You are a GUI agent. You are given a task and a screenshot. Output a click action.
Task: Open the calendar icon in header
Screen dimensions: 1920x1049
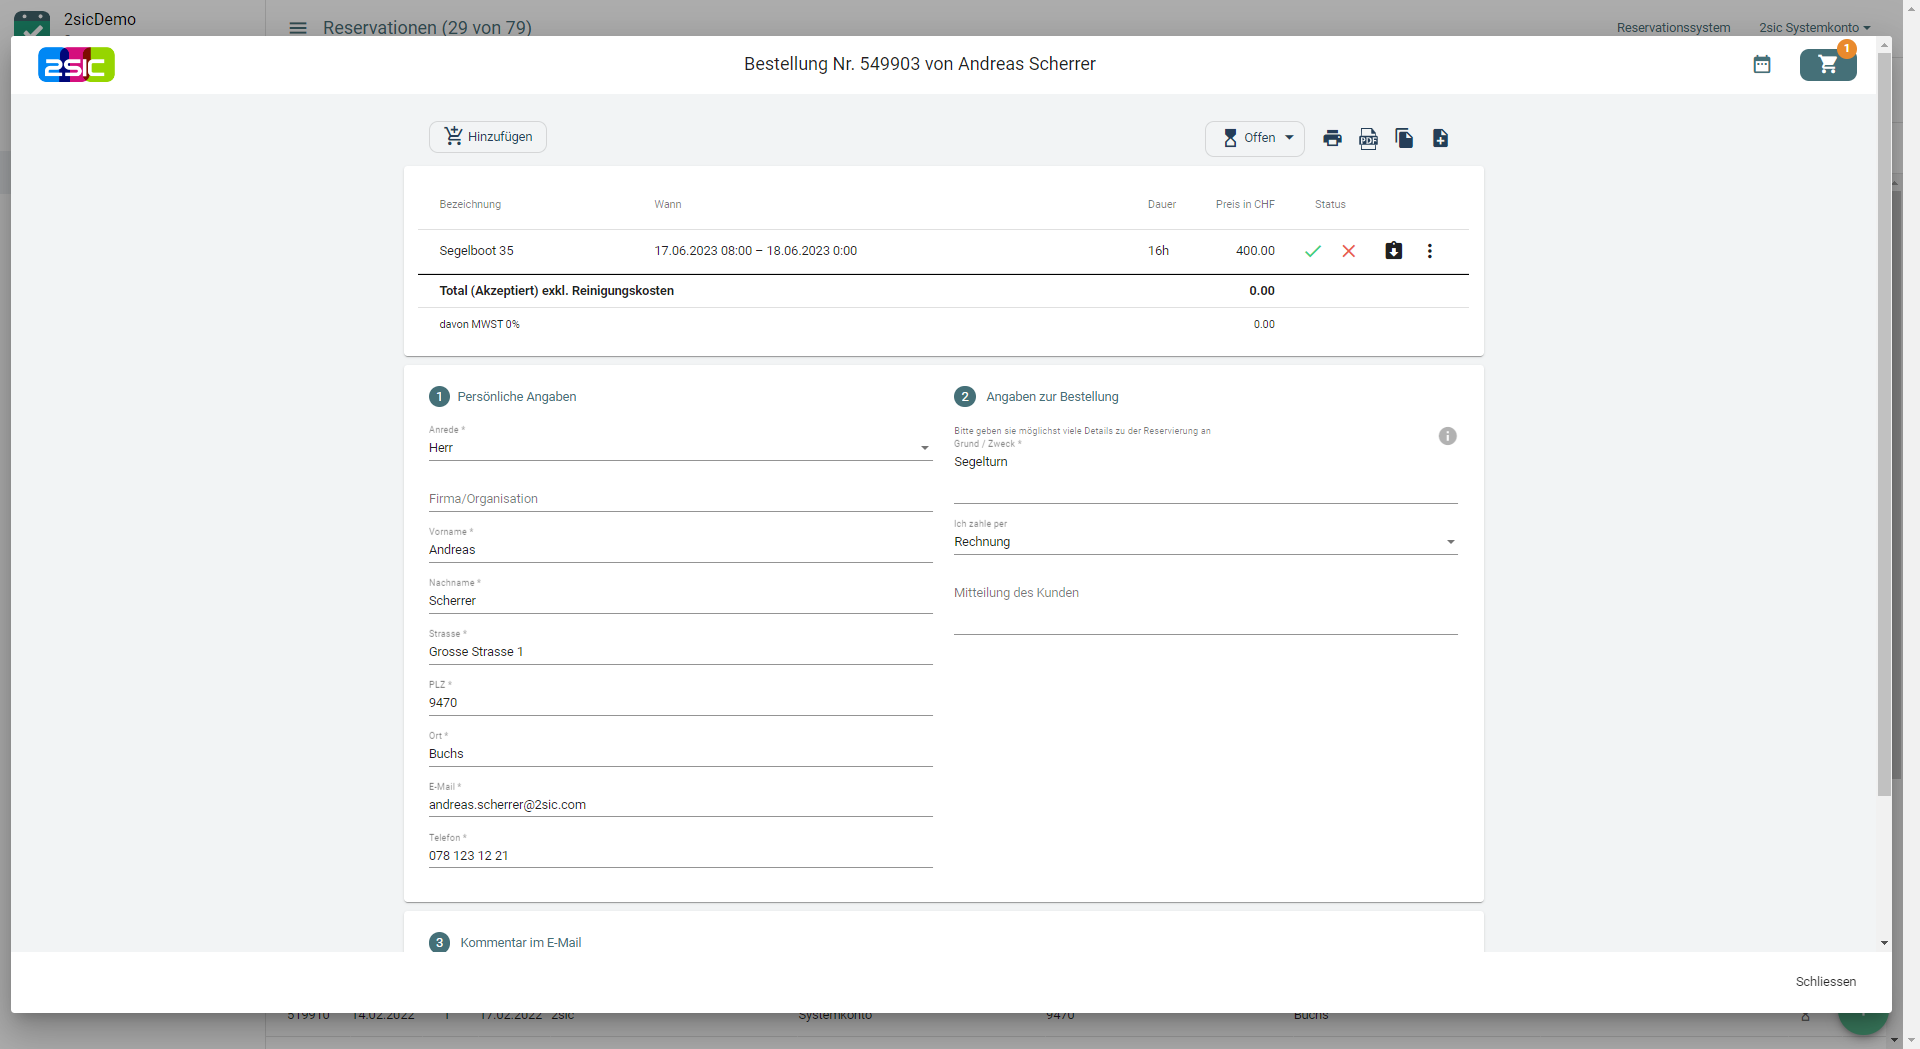(1762, 64)
